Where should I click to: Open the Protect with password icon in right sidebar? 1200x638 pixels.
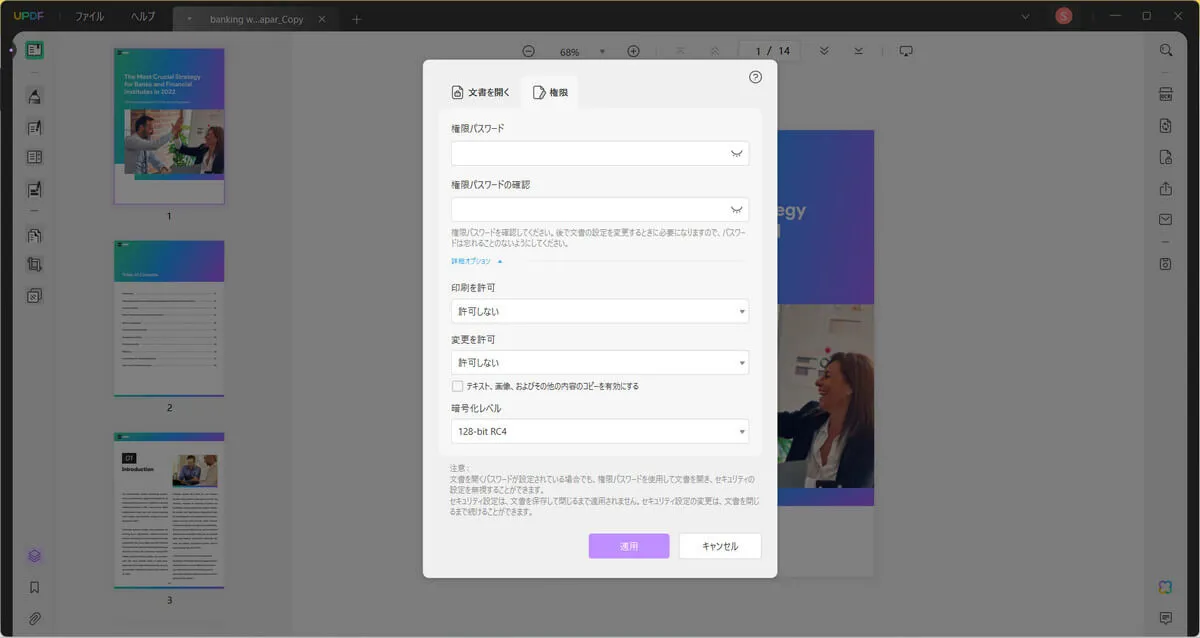point(1165,157)
